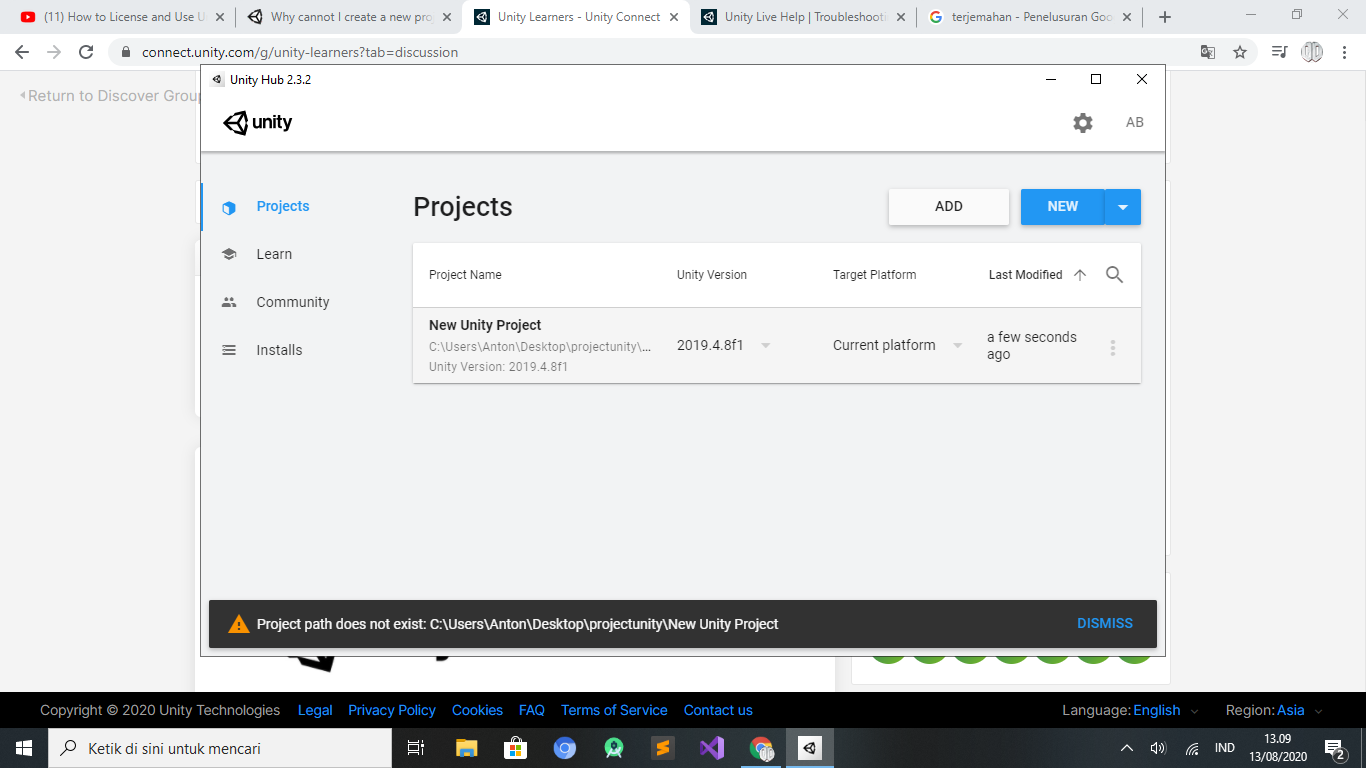Image resolution: width=1366 pixels, height=768 pixels.
Task: Click the warning triangle in the error bar
Action: [x=239, y=624]
